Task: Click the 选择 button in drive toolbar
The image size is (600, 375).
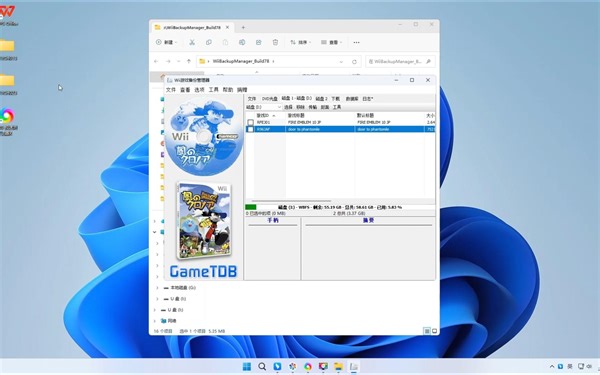Action: tap(289, 107)
